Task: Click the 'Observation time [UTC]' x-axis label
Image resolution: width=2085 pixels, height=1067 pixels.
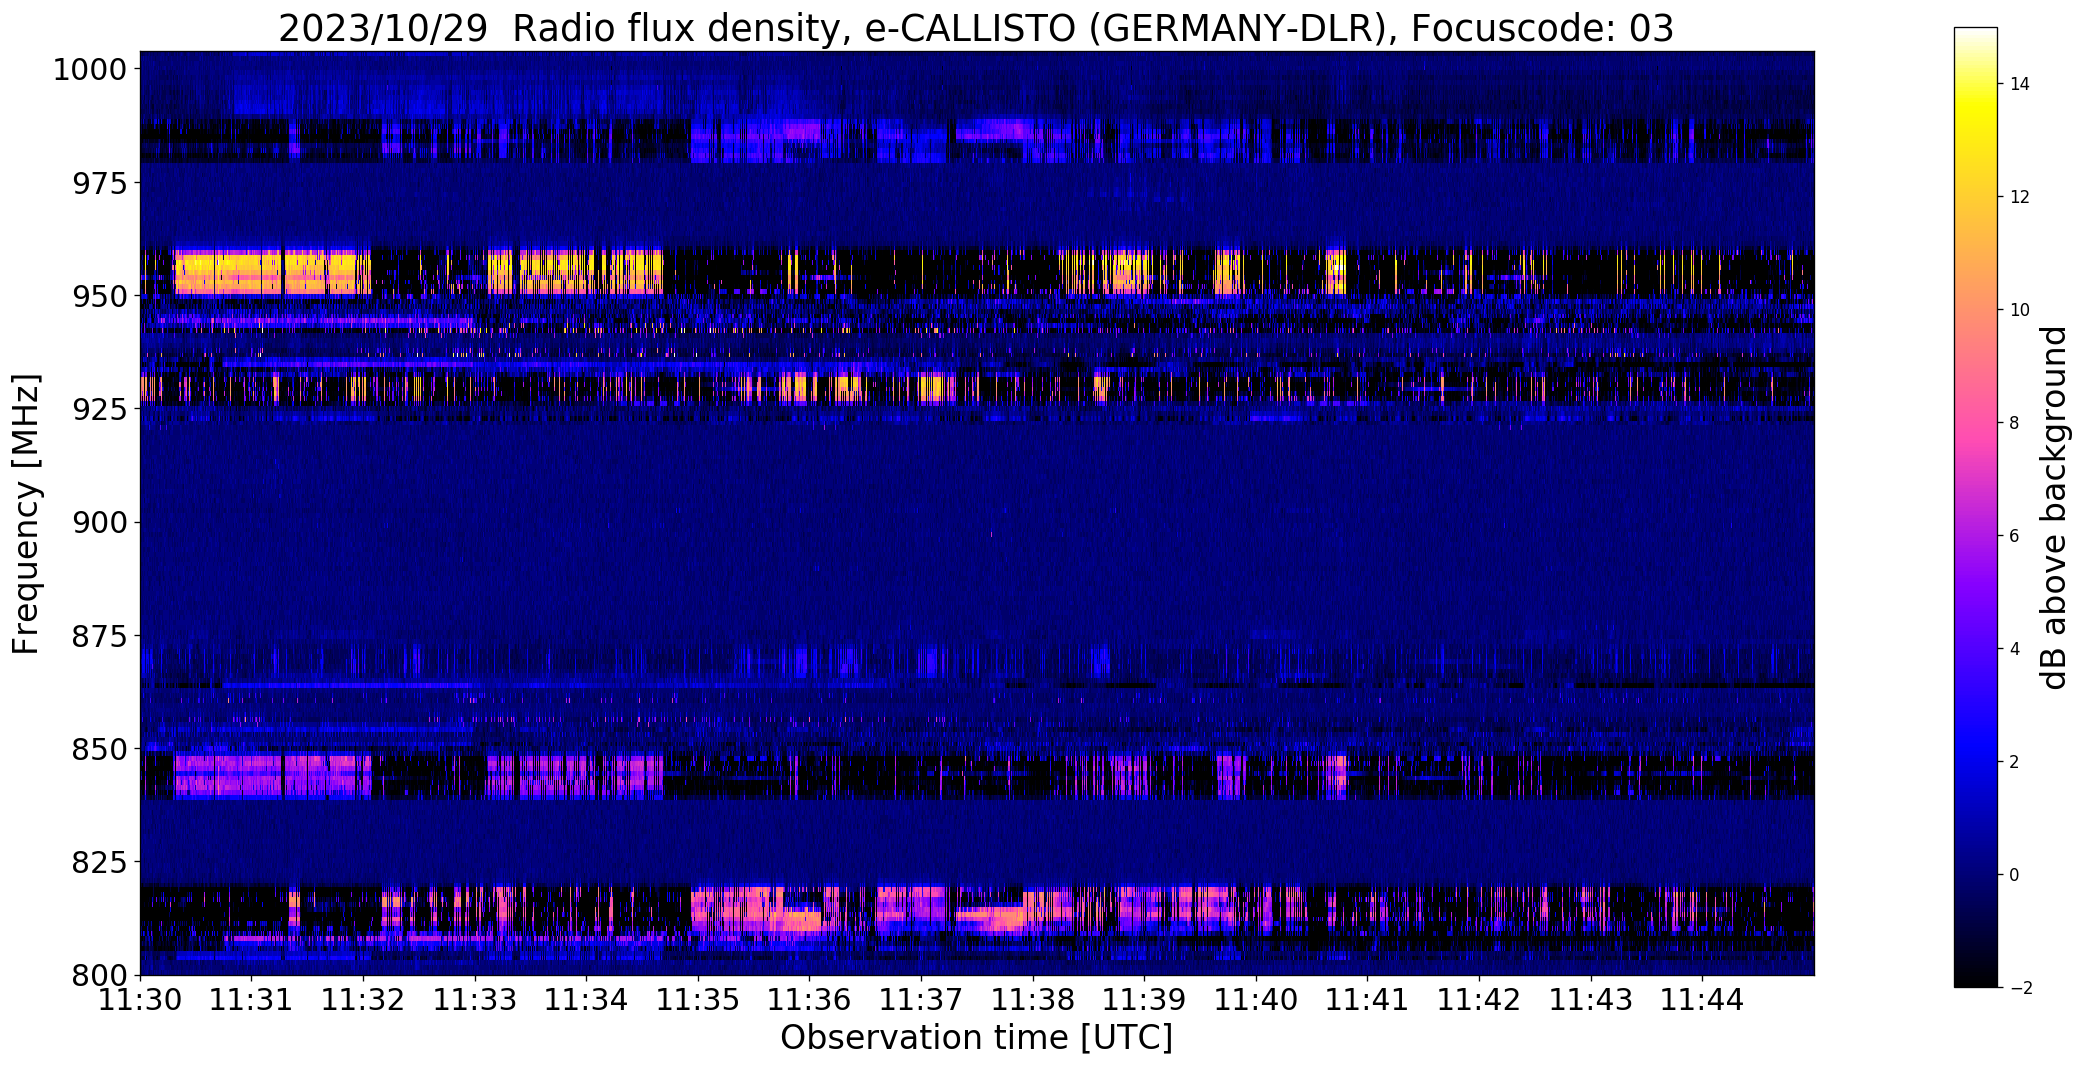Action: click(x=976, y=1038)
